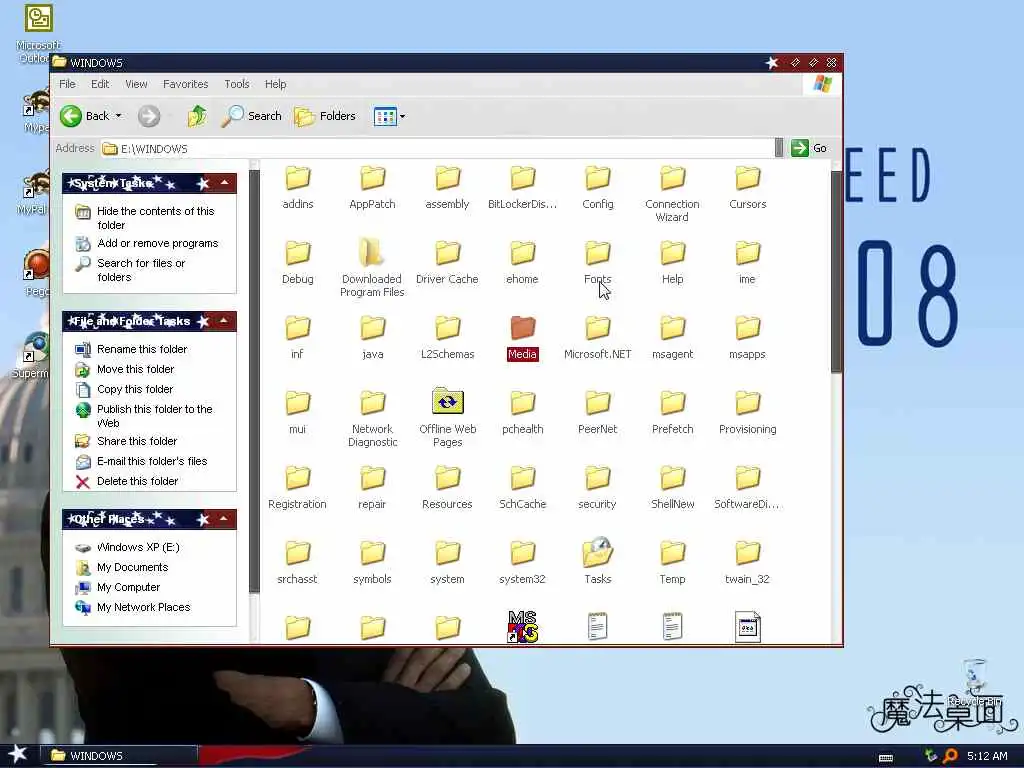Image resolution: width=1024 pixels, height=768 pixels.
Task: Open the Back history dropdown arrow
Action: click(119, 116)
